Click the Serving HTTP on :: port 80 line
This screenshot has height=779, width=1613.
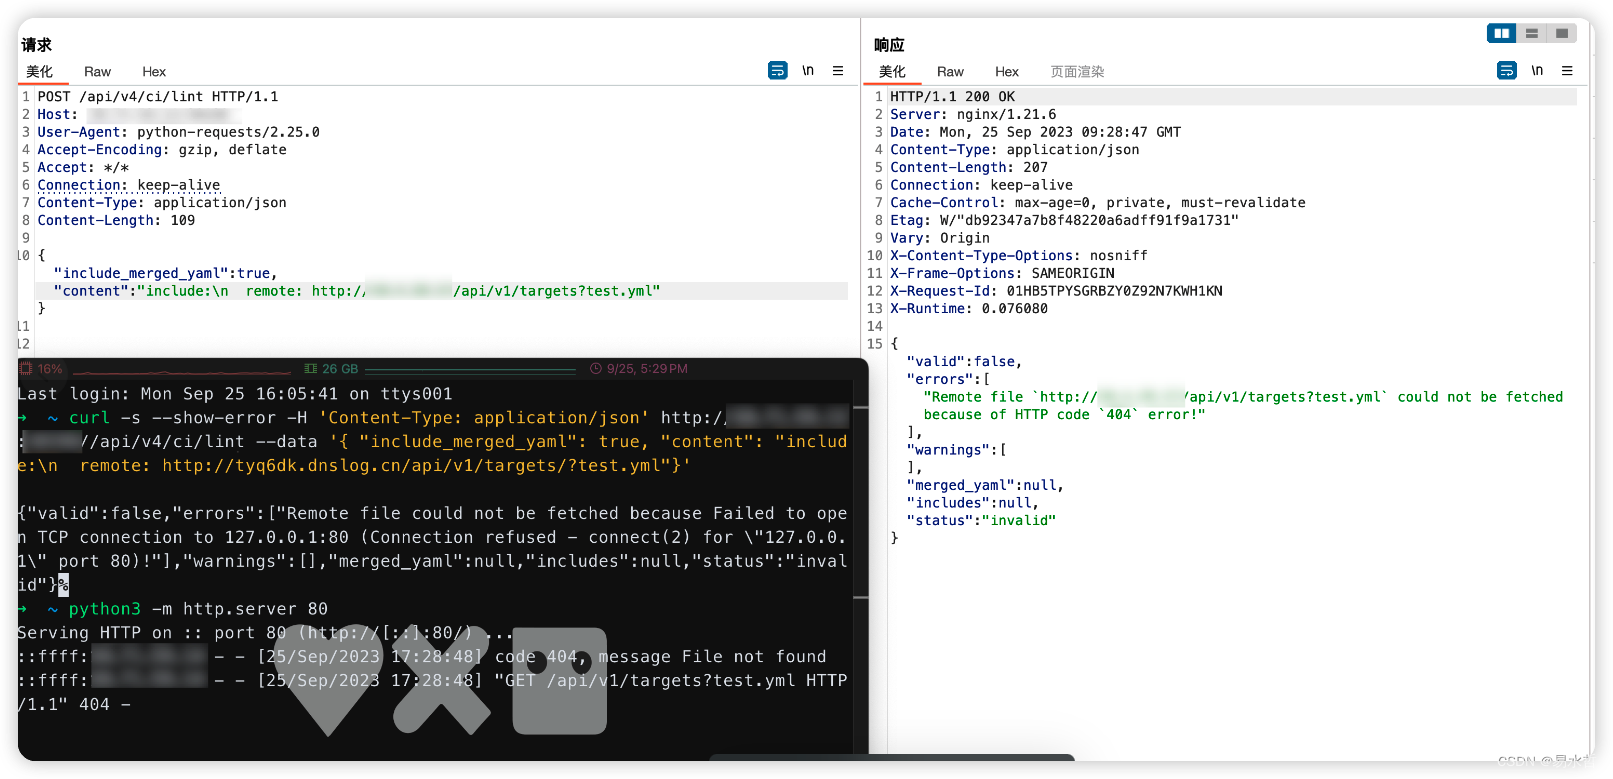click(x=265, y=633)
